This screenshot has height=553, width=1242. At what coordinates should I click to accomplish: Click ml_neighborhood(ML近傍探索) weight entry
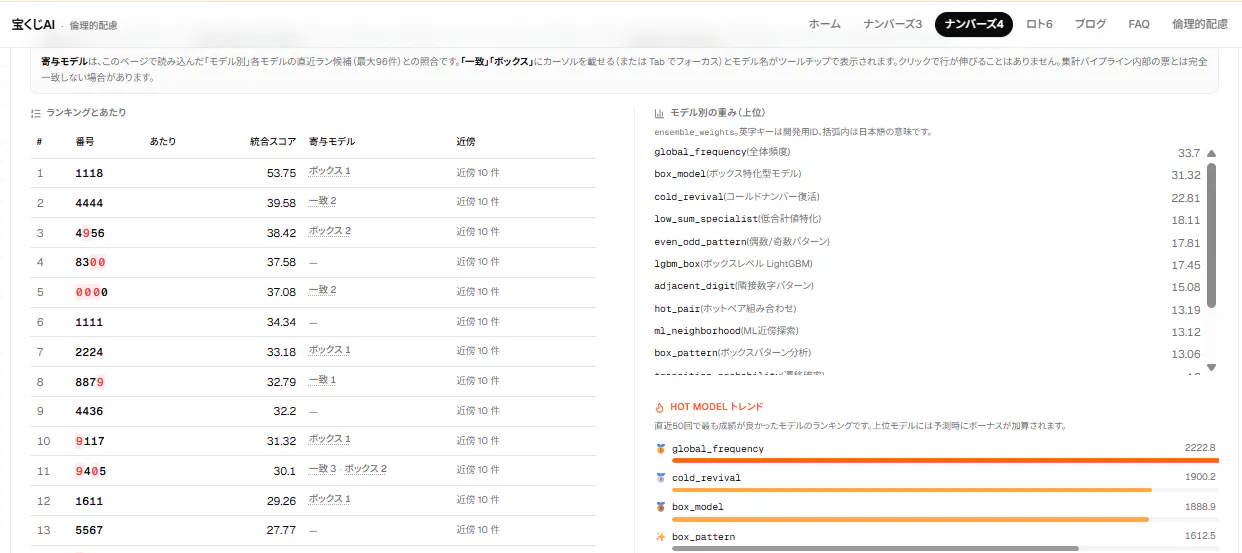click(726, 331)
